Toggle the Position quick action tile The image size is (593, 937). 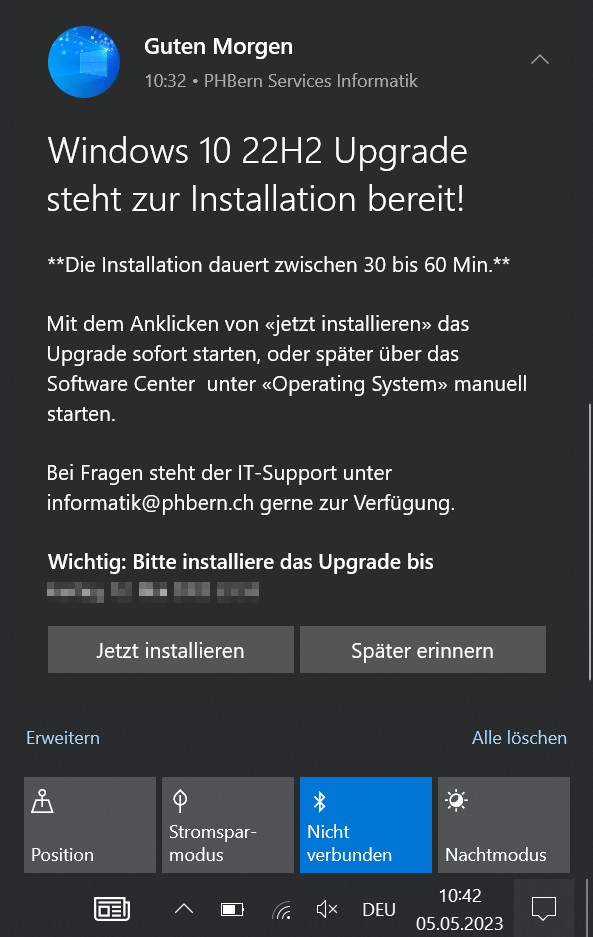(90, 825)
